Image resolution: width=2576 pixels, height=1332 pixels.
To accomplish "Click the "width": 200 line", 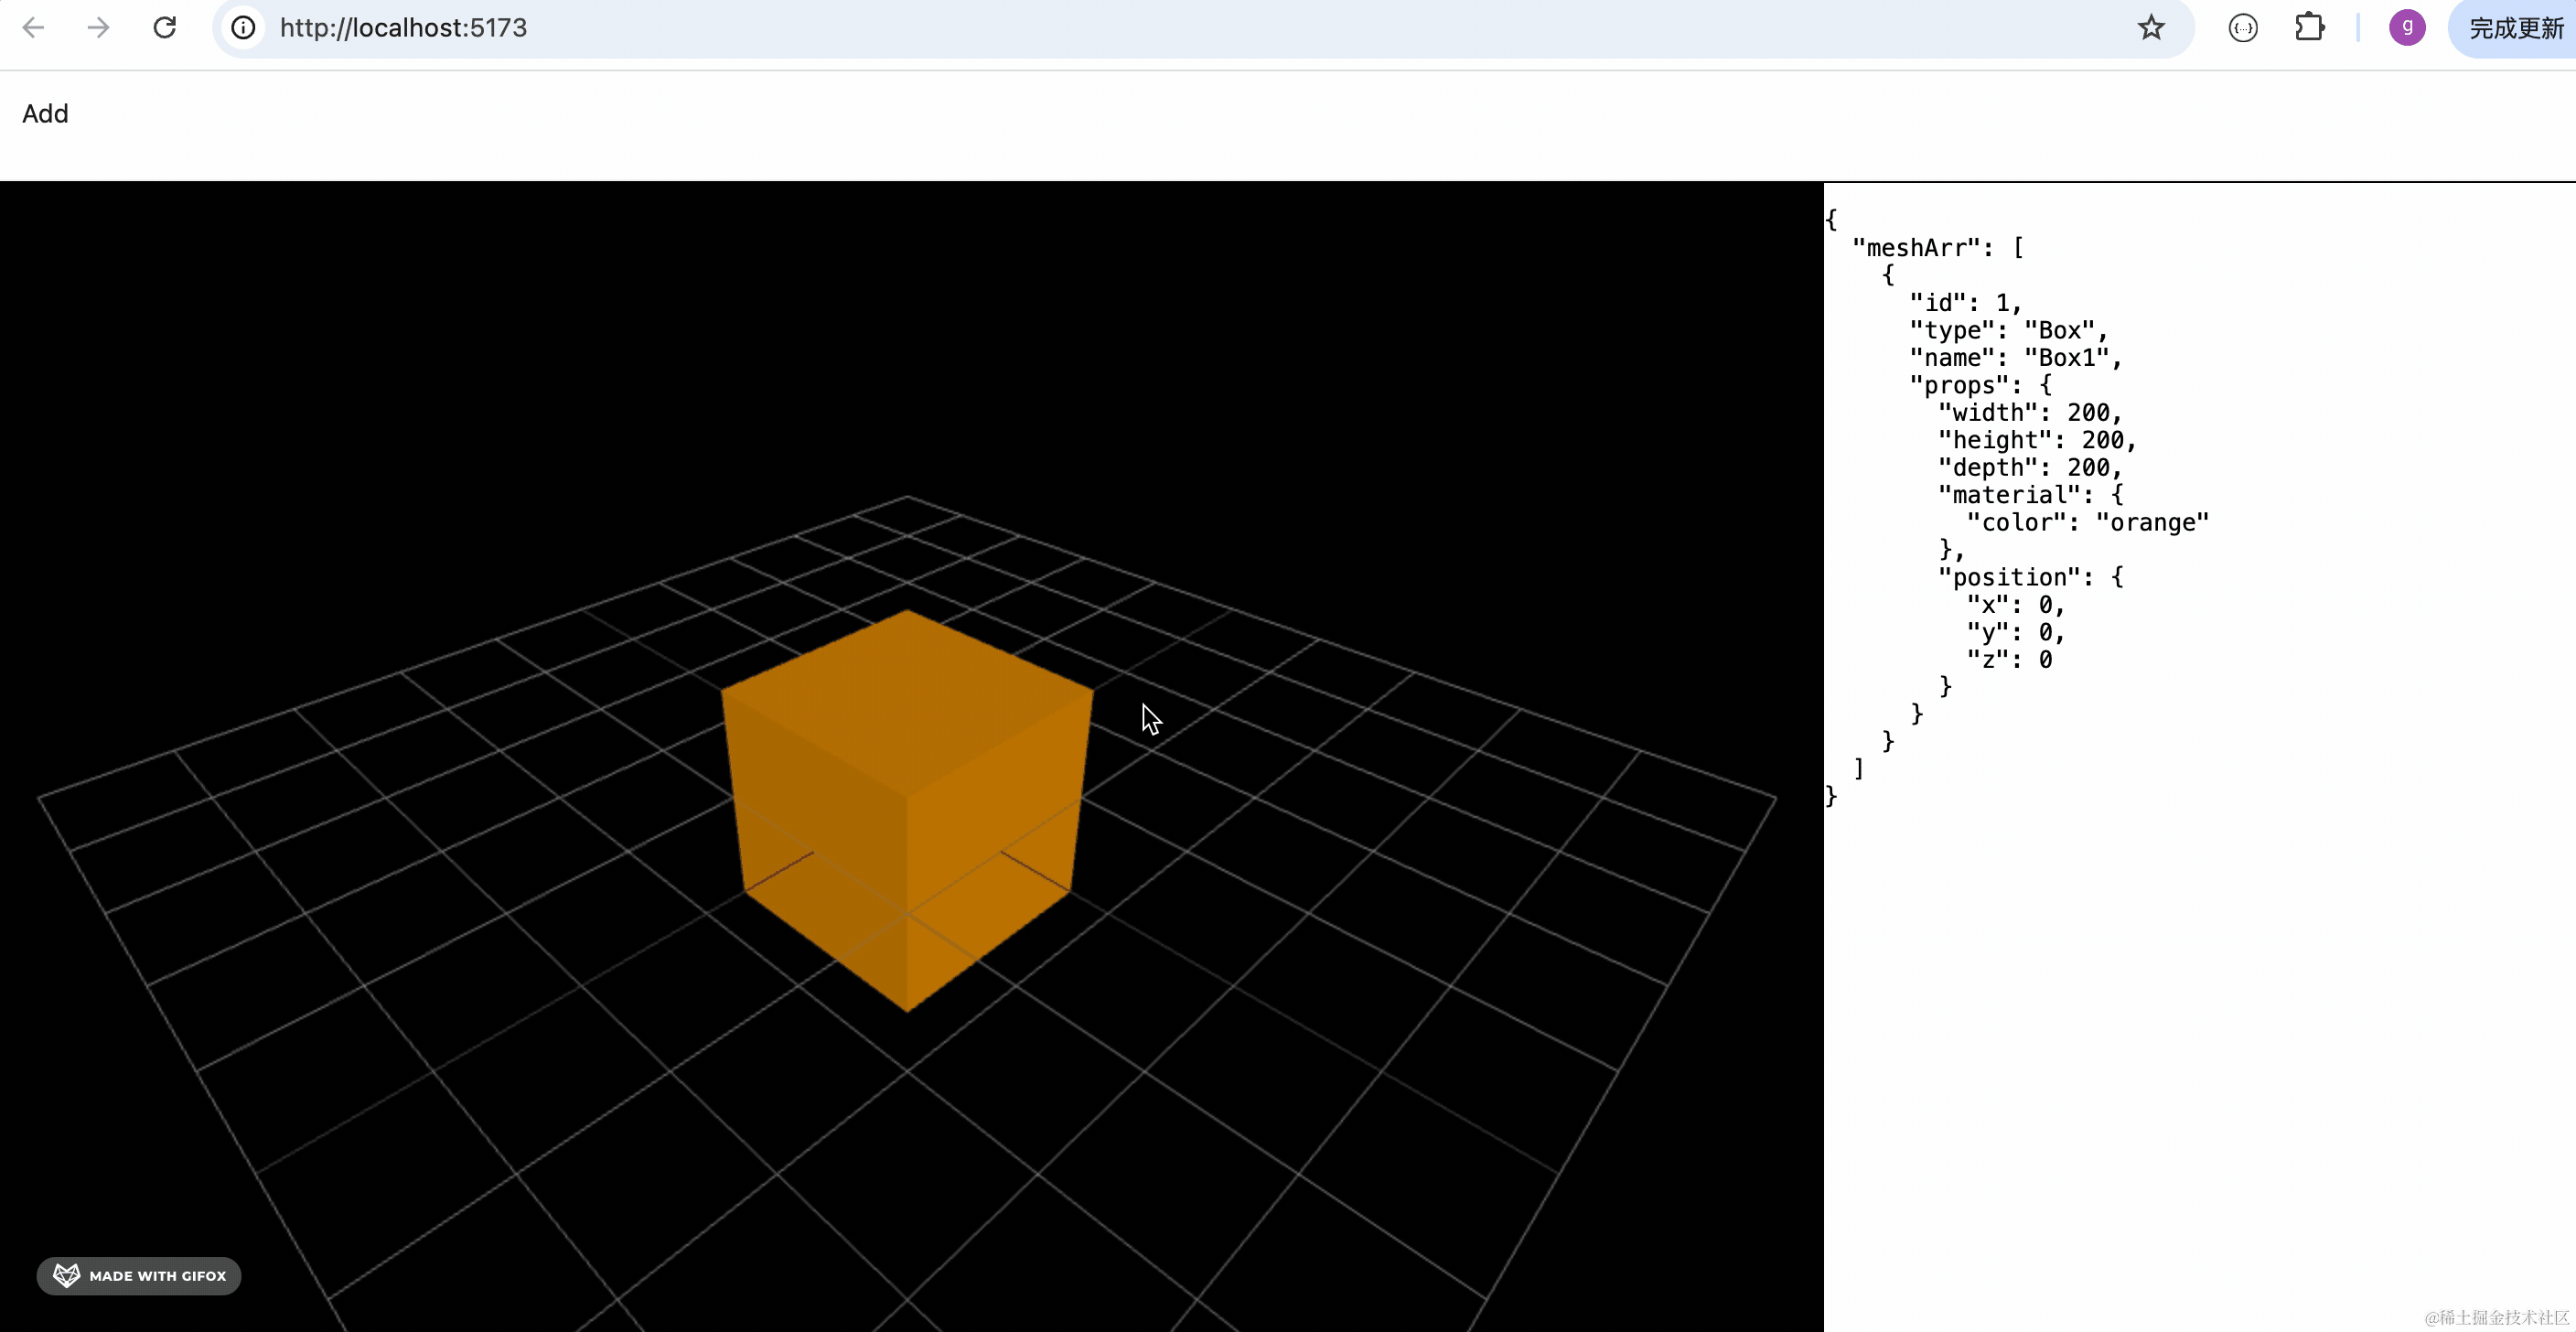I will click(2031, 413).
